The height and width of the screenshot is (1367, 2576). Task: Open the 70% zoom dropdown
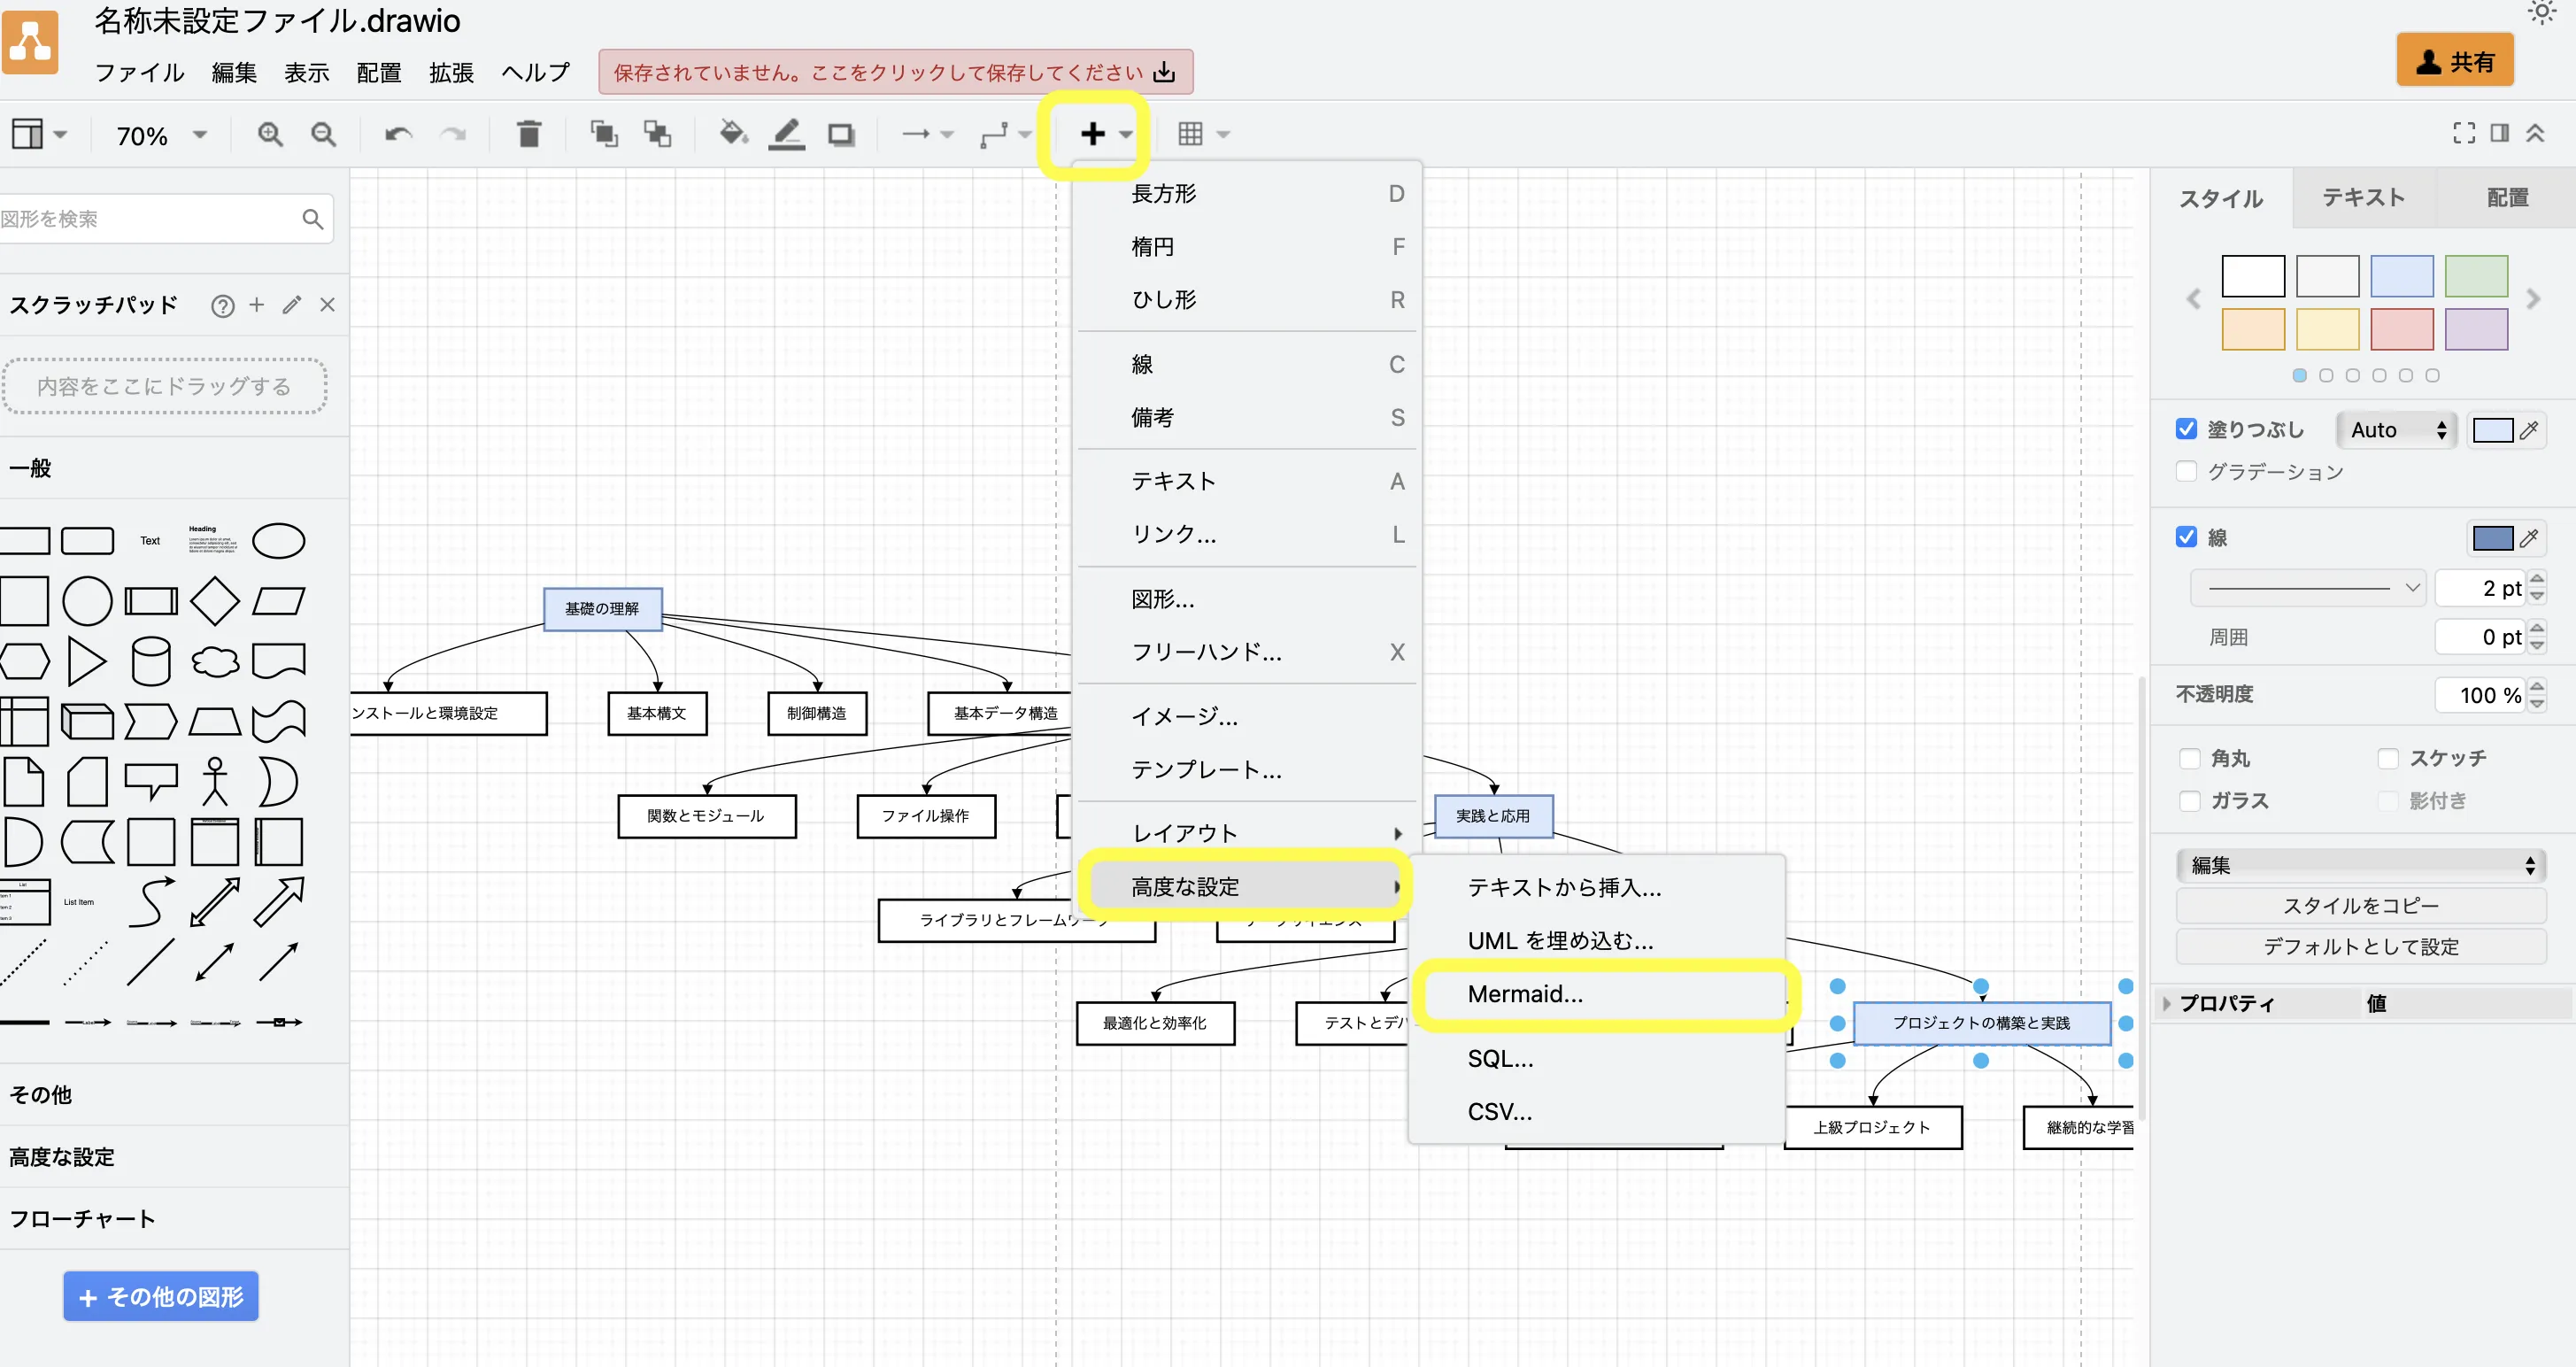[x=161, y=135]
